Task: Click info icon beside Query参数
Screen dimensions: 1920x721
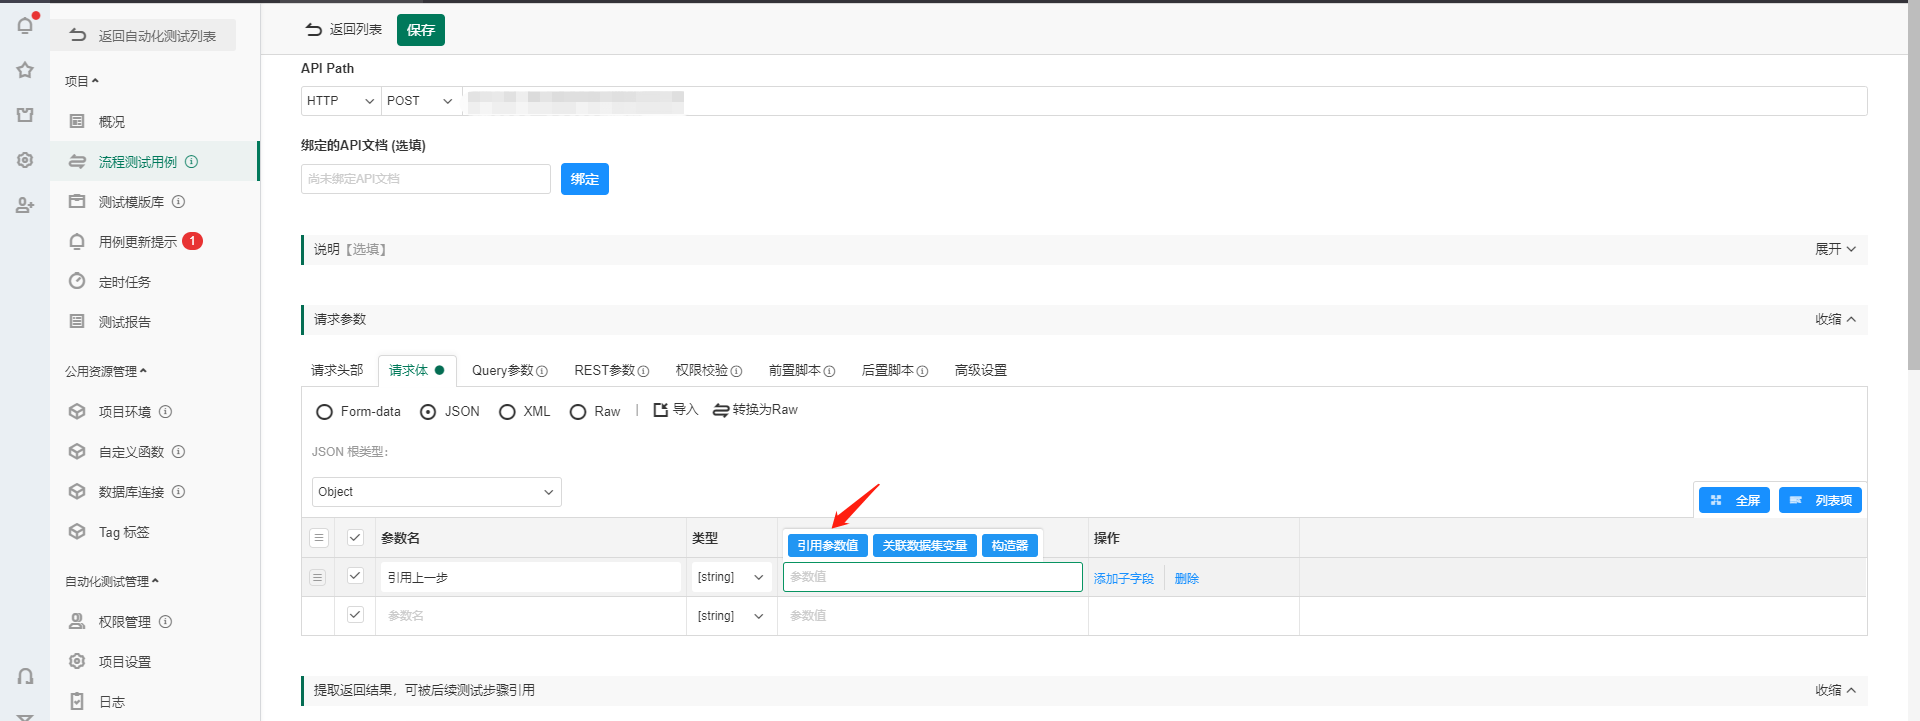Action: pyautogui.click(x=542, y=371)
